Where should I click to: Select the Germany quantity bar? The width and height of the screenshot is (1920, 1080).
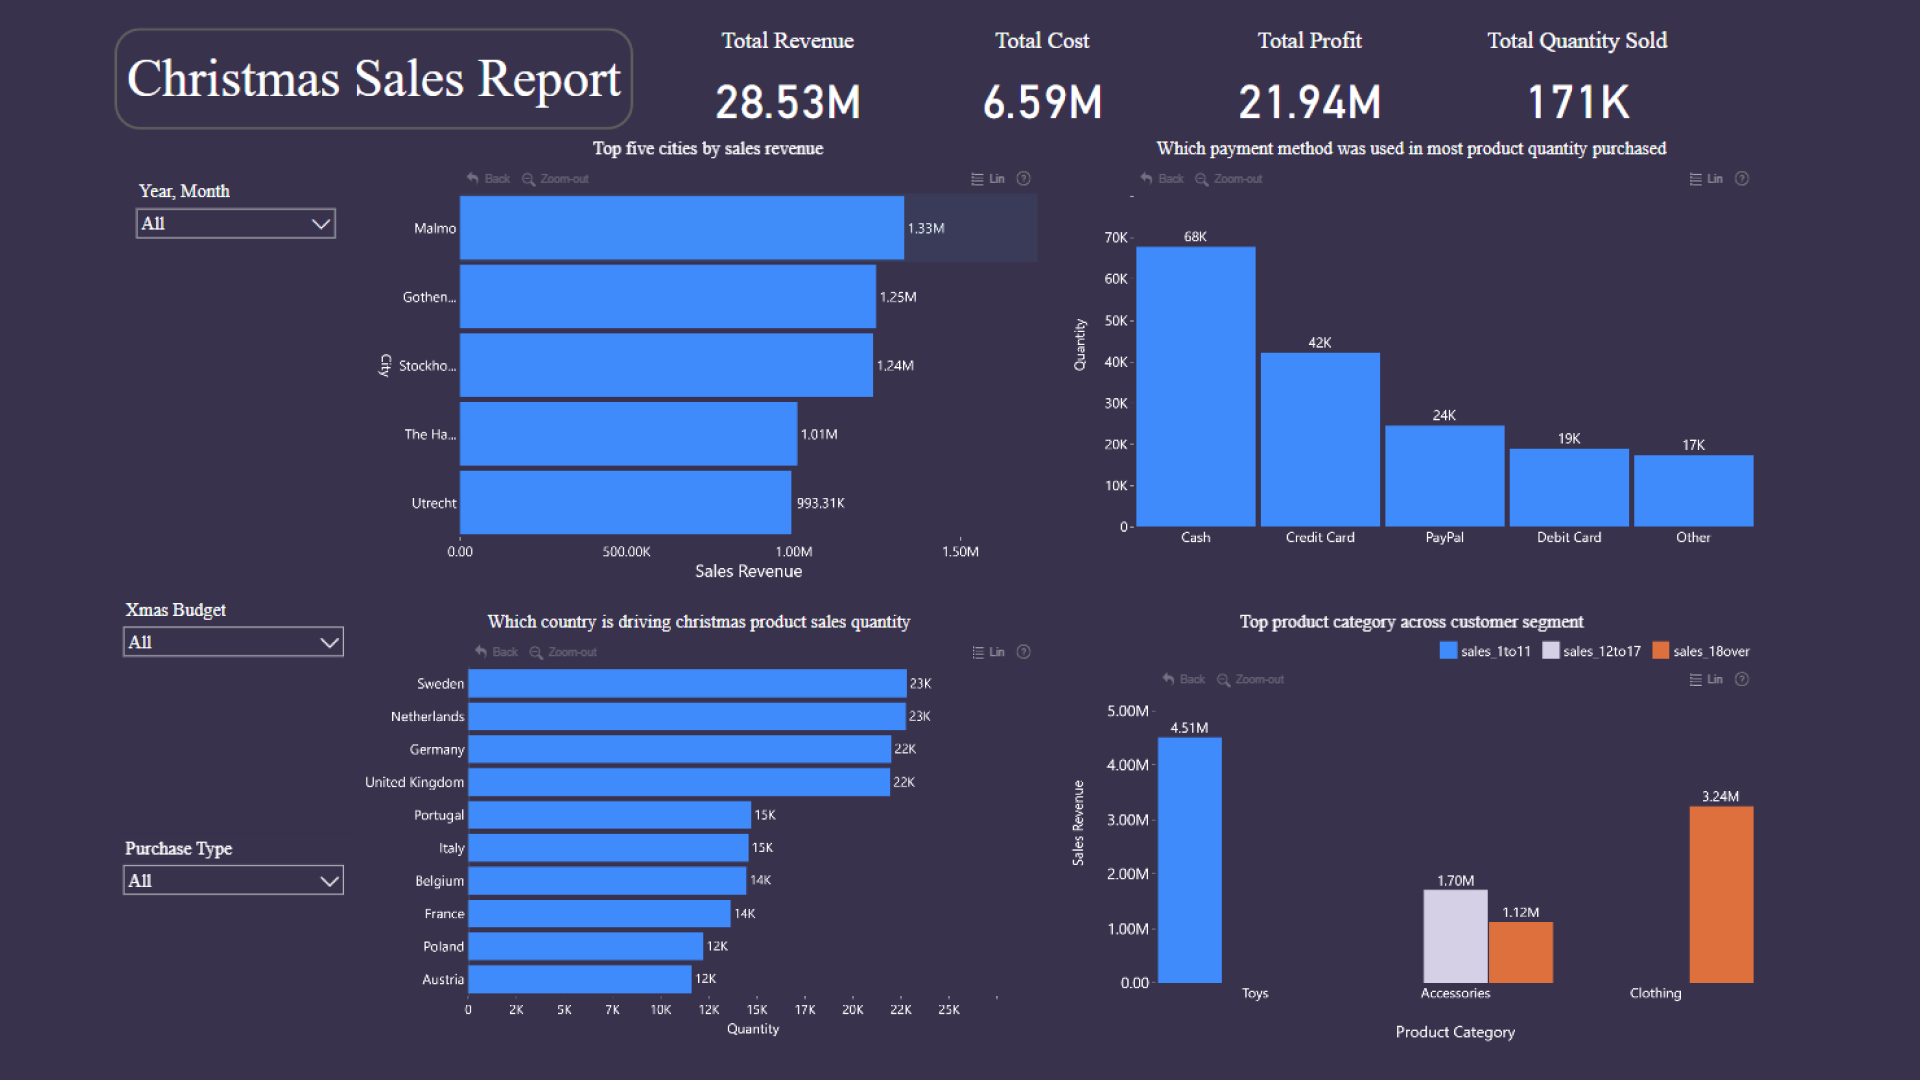[680, 749]
